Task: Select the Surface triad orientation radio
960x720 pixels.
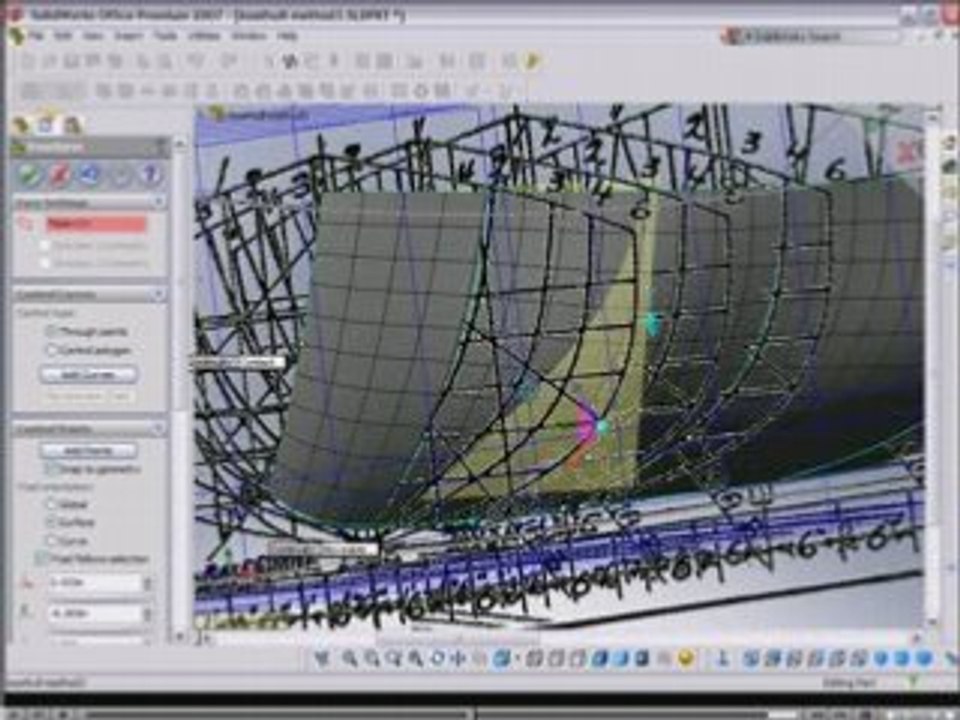Action: pyautogui.click(x=51, y=522)
